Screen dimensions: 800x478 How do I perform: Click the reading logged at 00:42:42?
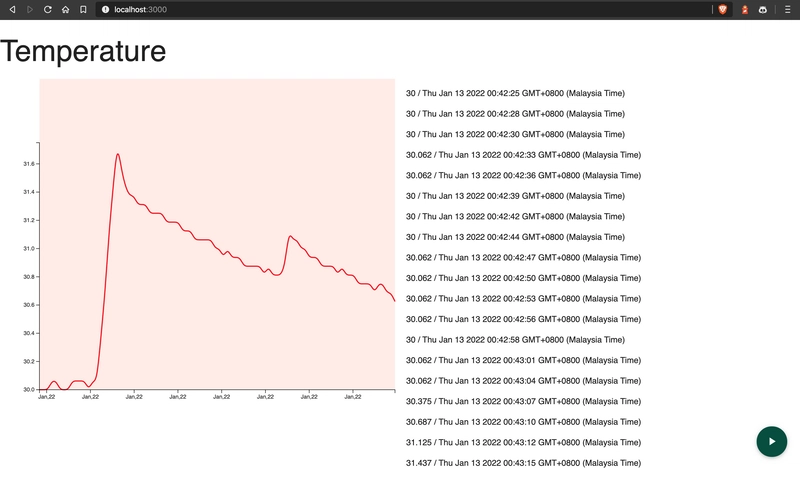click(x=515, y=216)
